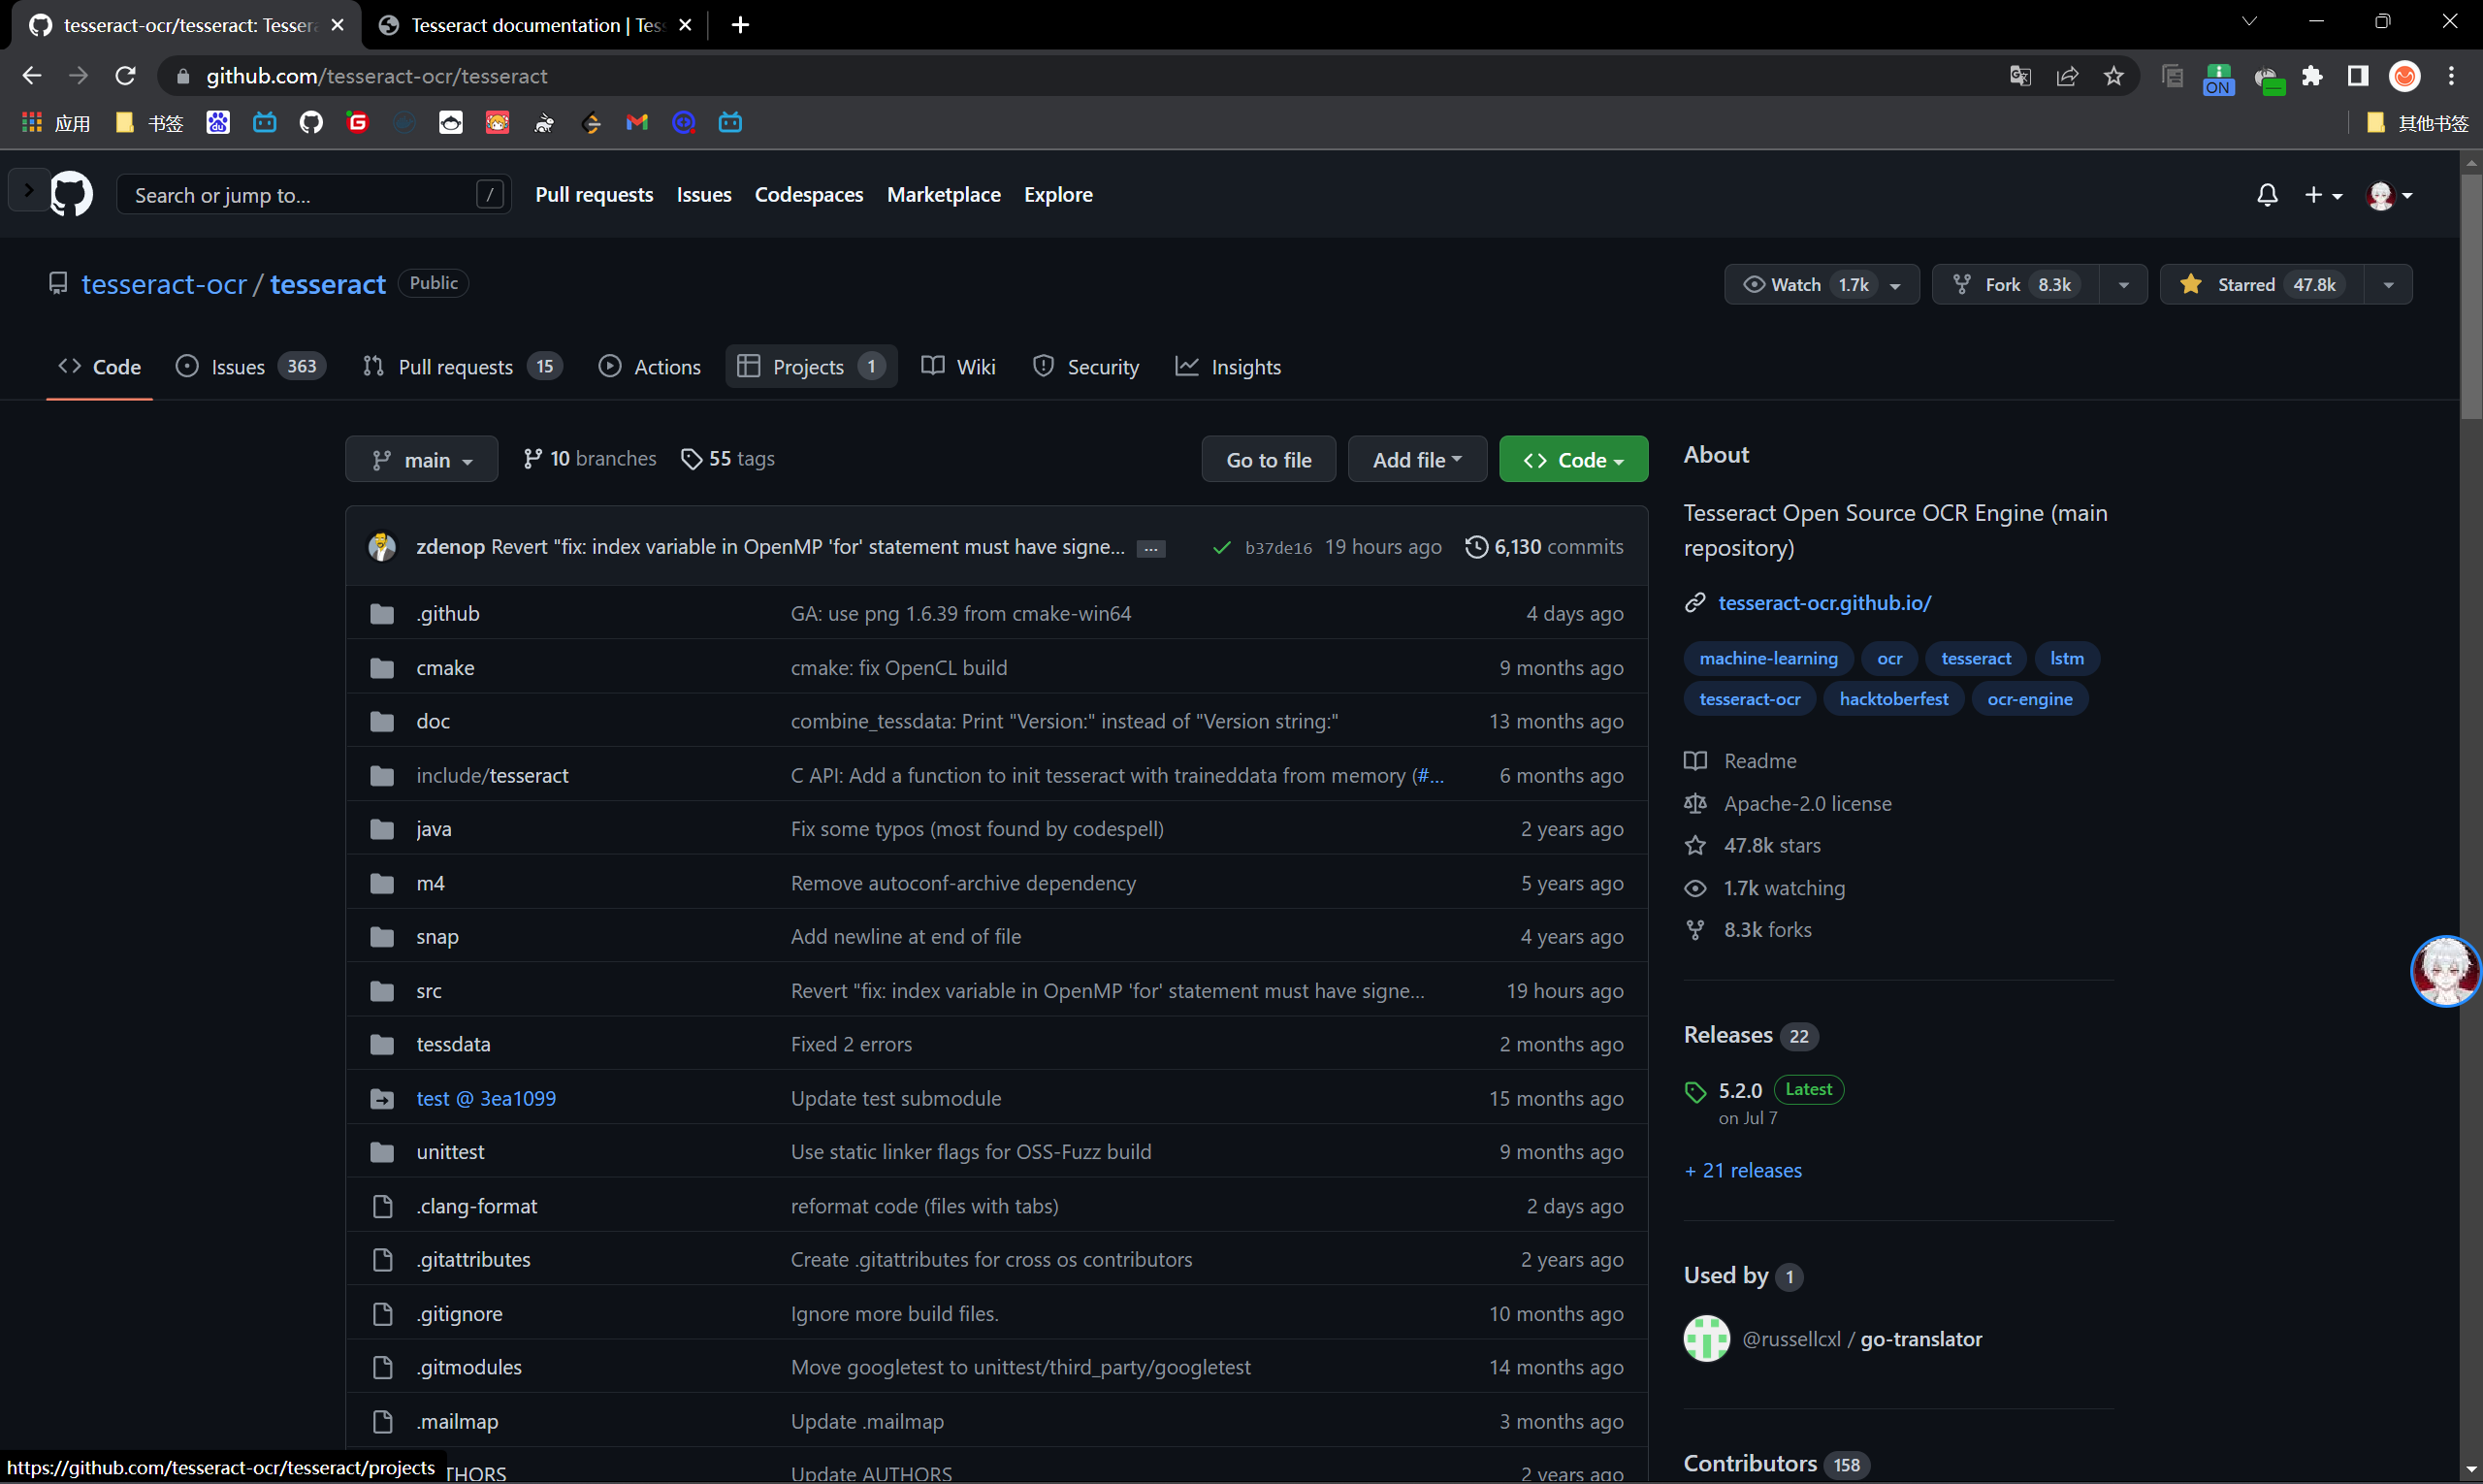Click the browser back arrow
This screenshot has width=2483, height=1484.
(31, 76)
